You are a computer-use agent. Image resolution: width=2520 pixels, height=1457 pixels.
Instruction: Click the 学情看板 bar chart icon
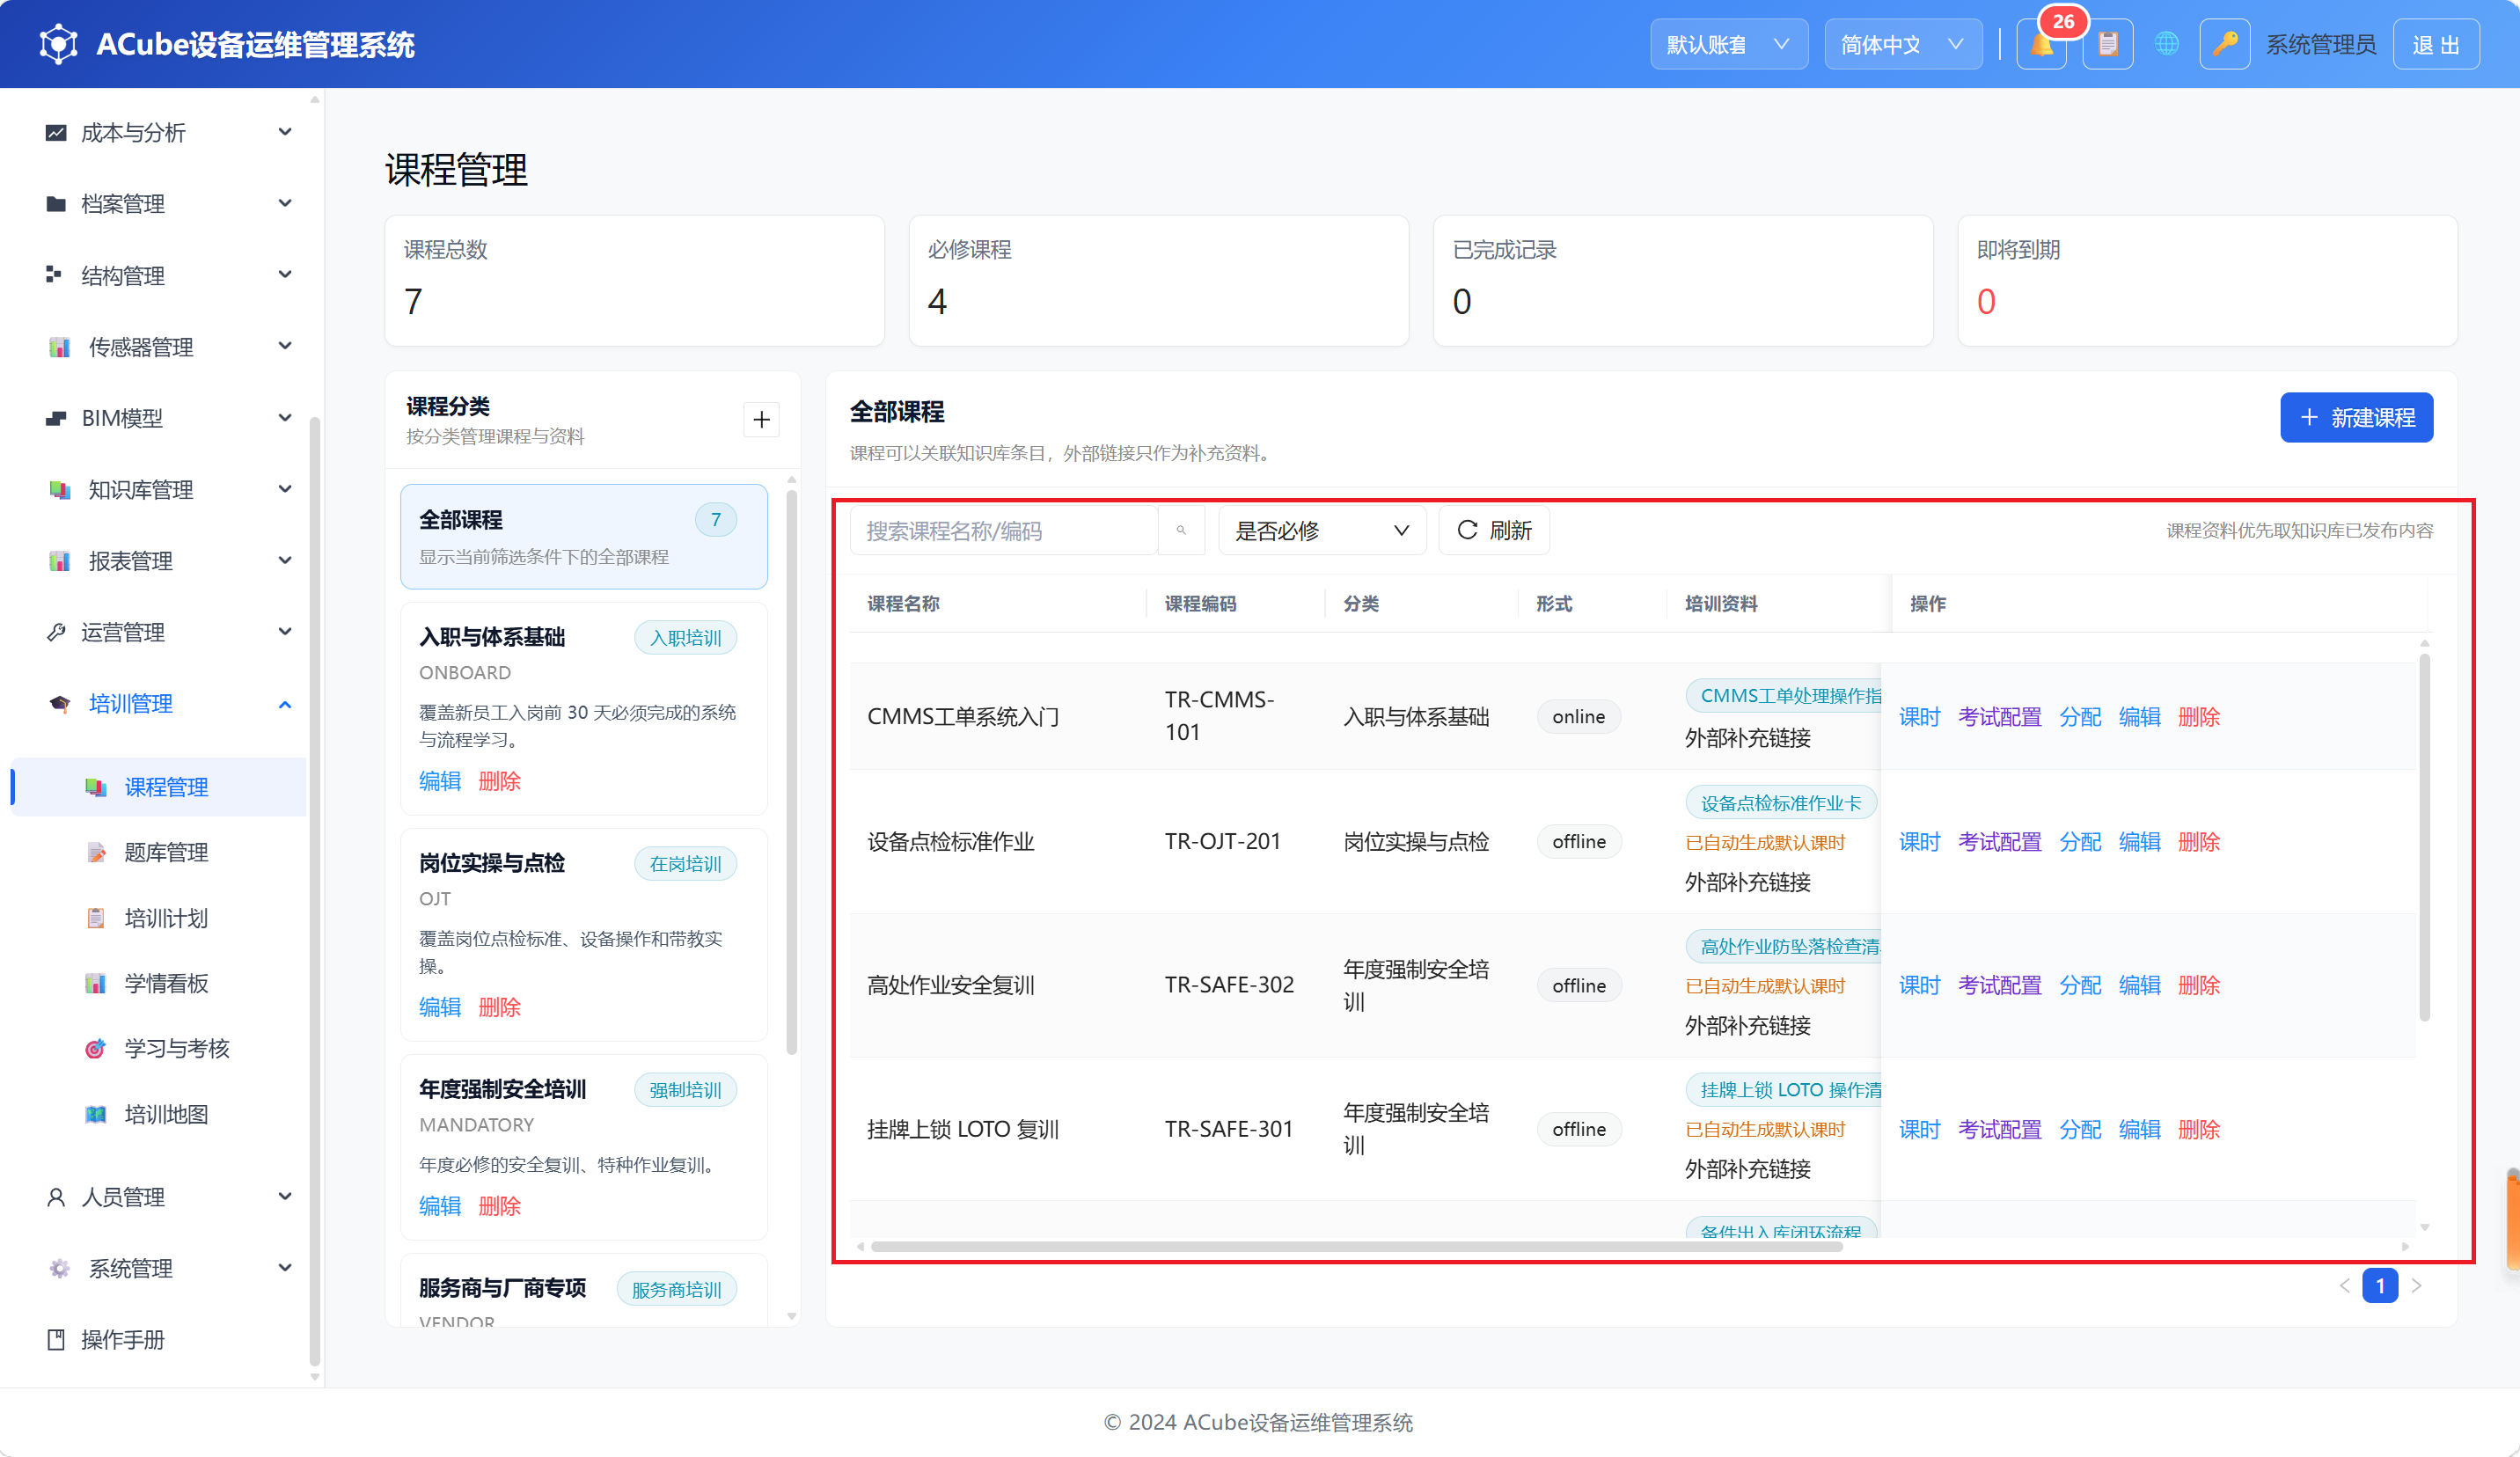[x=96, y=983]
